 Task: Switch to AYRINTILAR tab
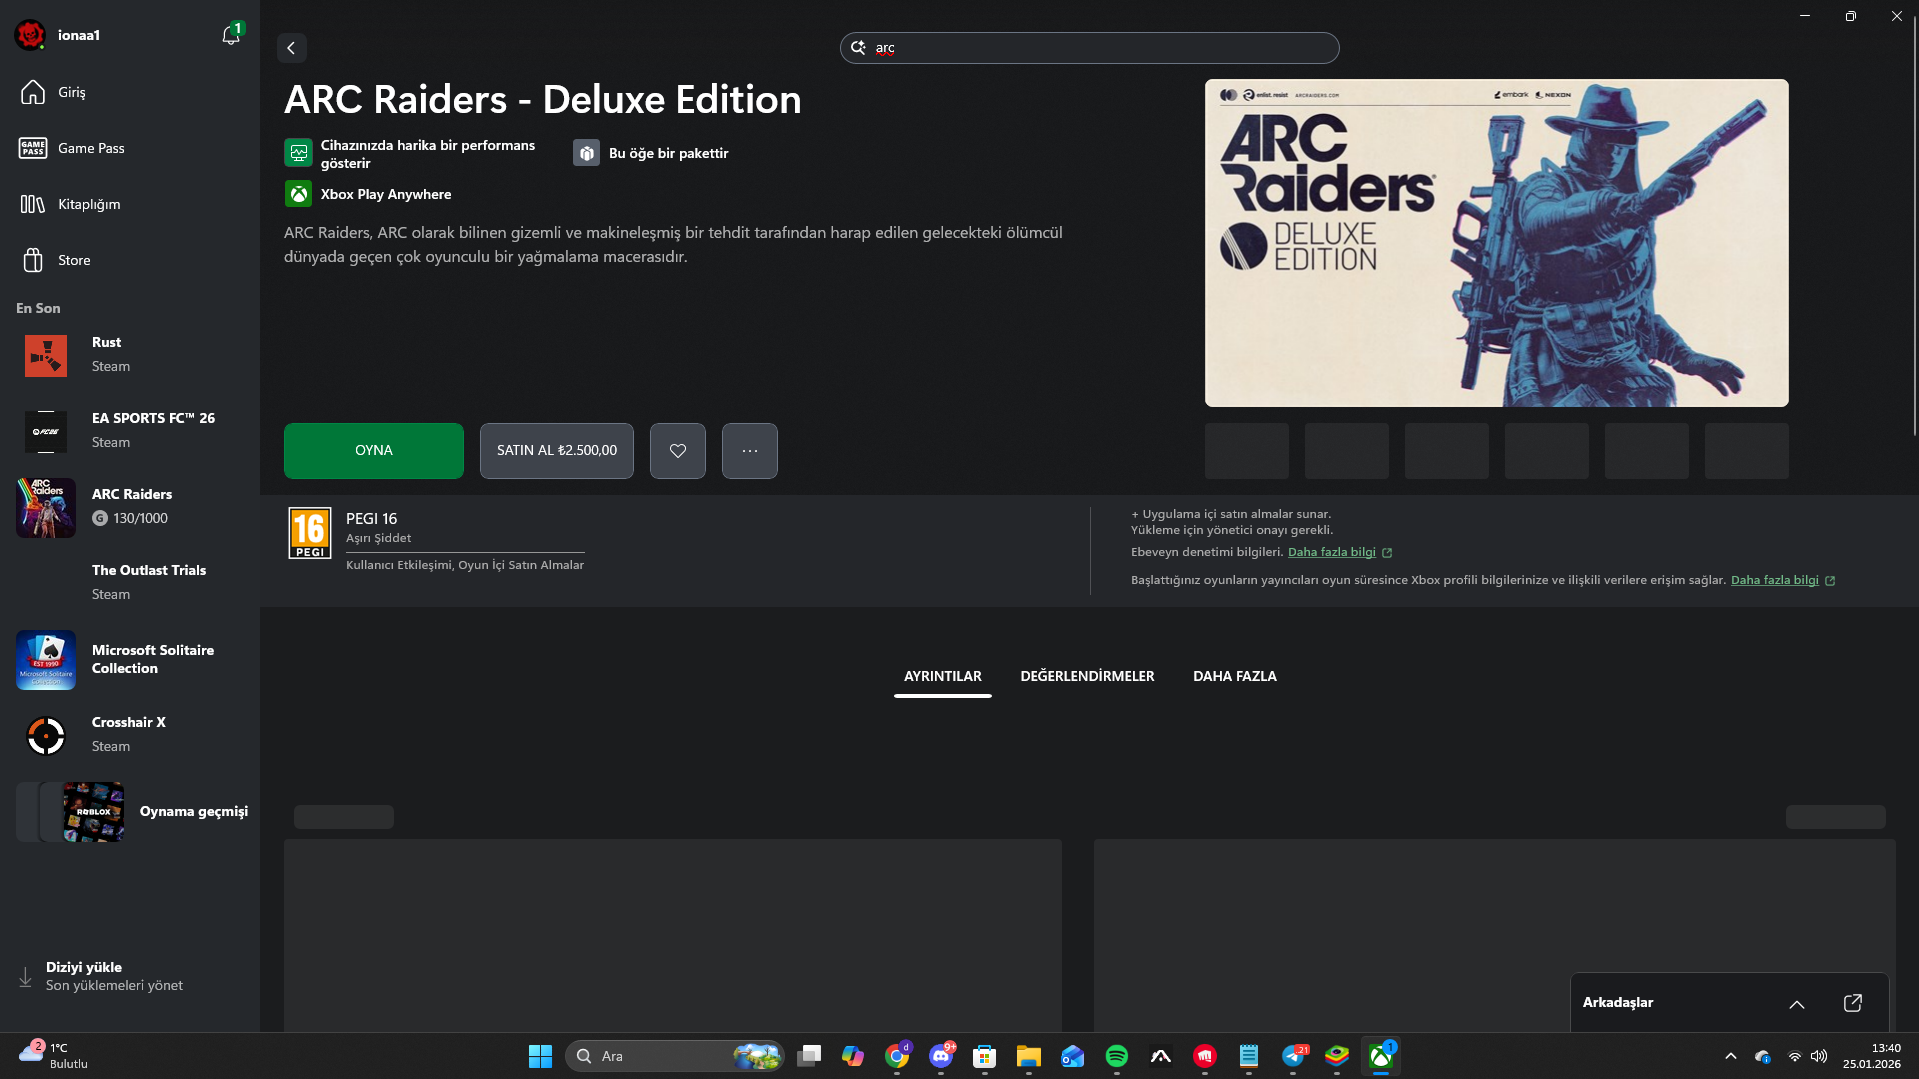point(943,677)
